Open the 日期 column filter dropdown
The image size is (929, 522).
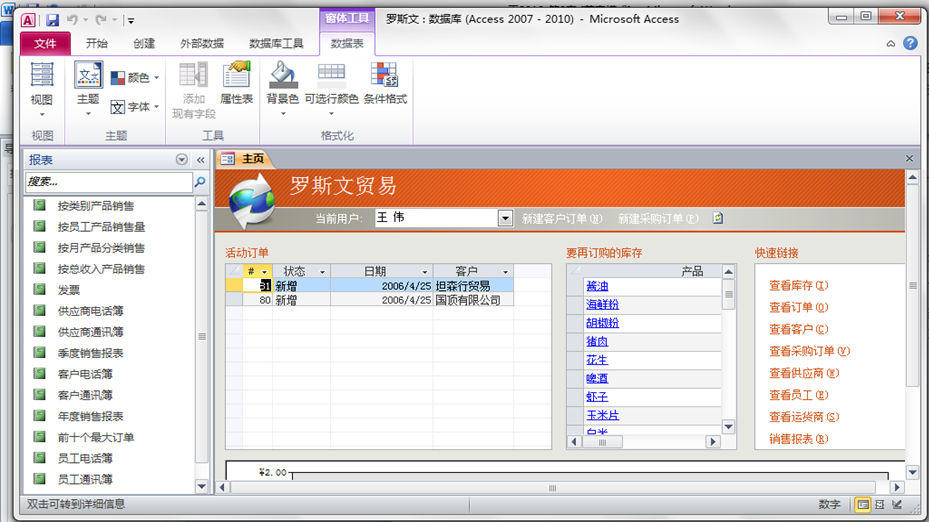(x=425, y=272)
